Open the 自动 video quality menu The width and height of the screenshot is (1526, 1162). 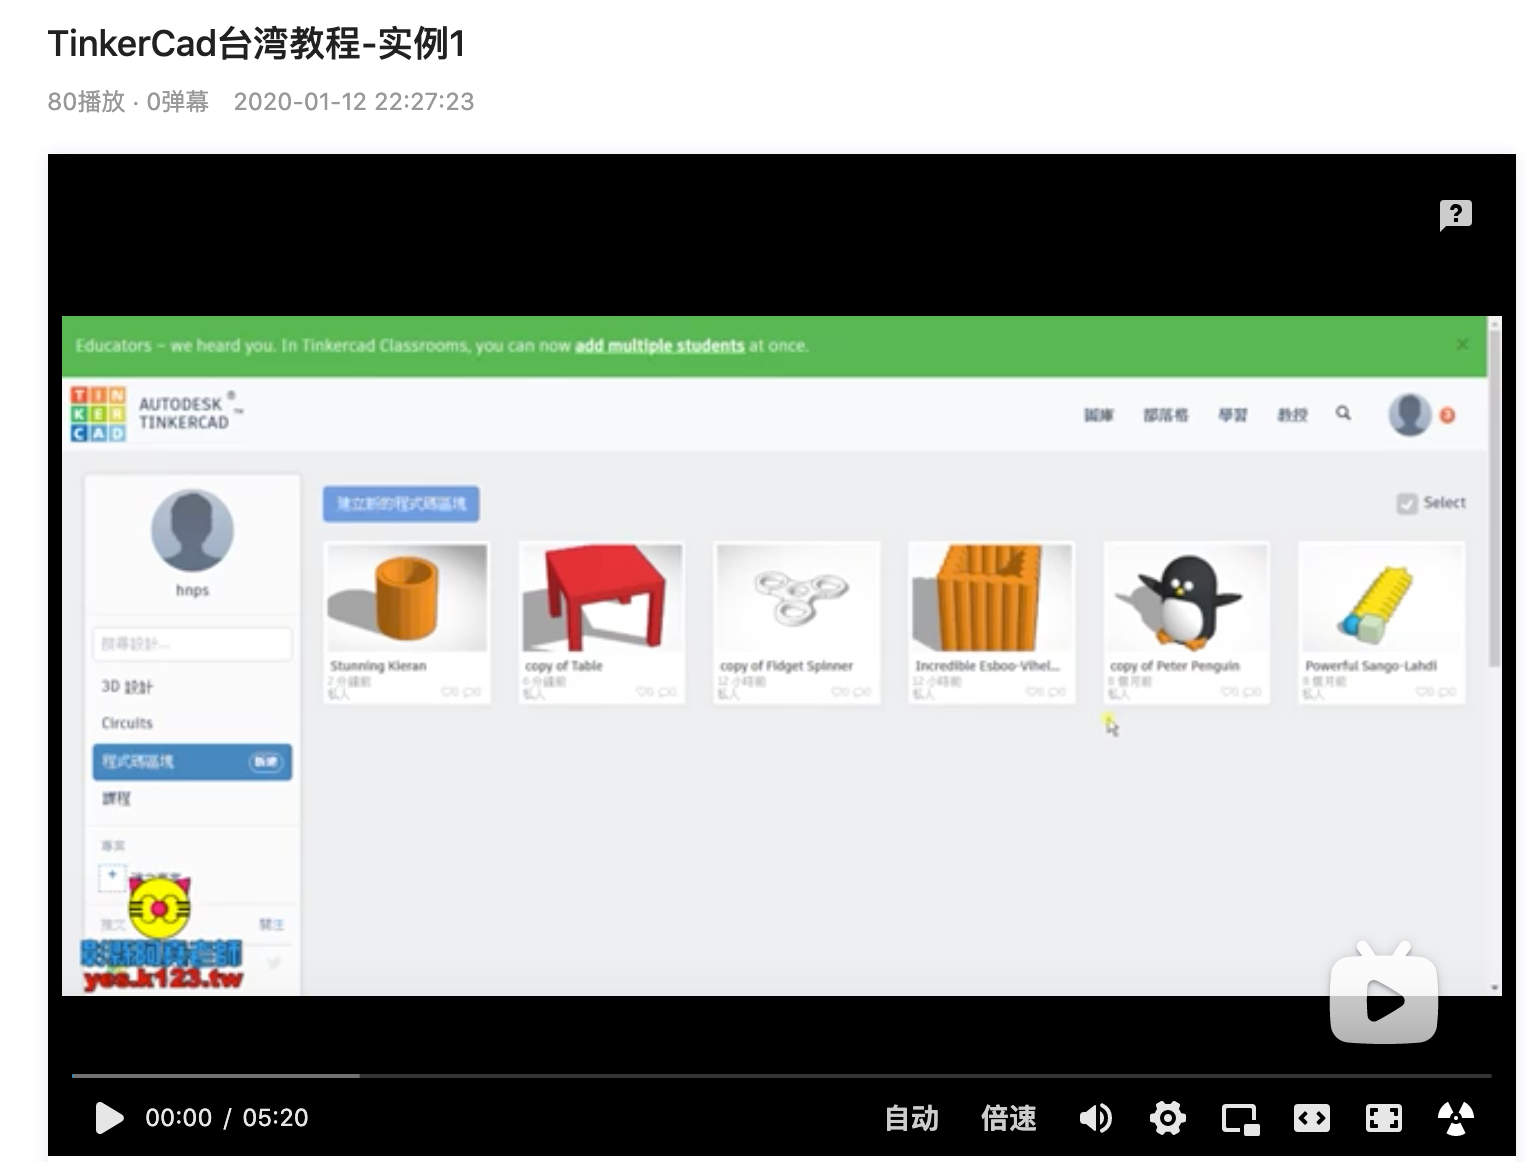pos(911,1118)
